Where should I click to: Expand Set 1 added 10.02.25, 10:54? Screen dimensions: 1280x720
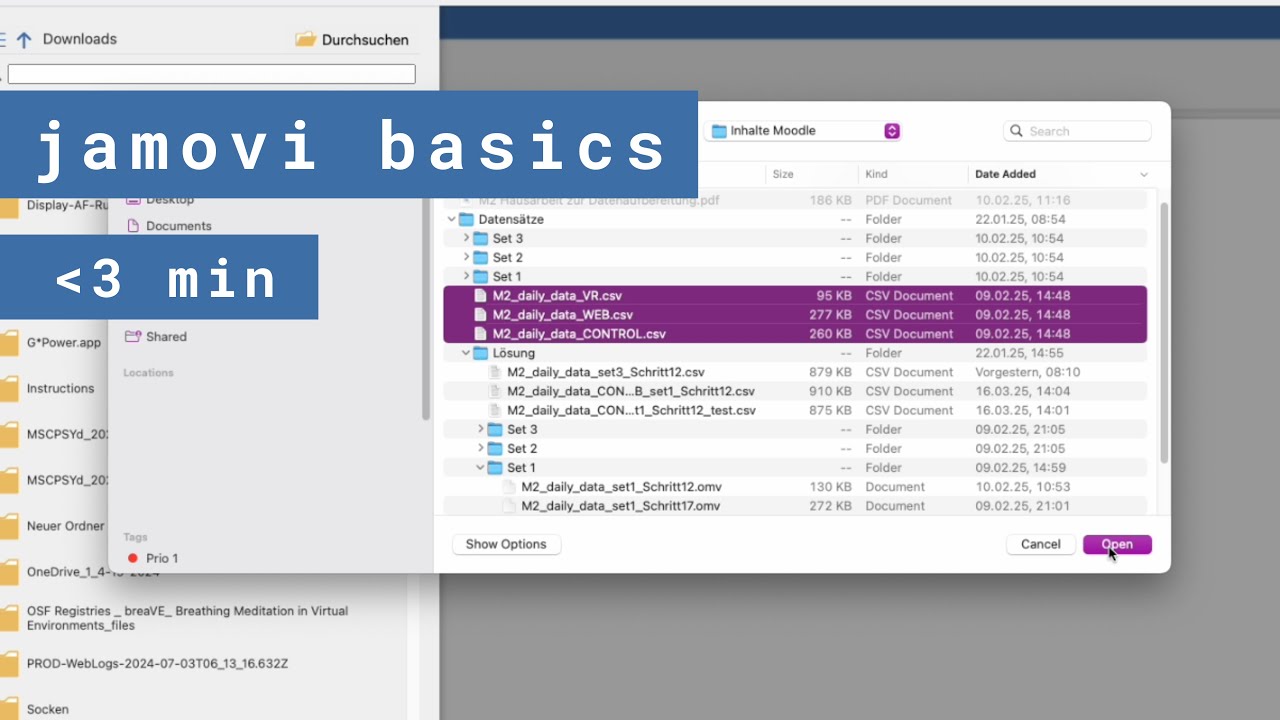click(466, 276)
